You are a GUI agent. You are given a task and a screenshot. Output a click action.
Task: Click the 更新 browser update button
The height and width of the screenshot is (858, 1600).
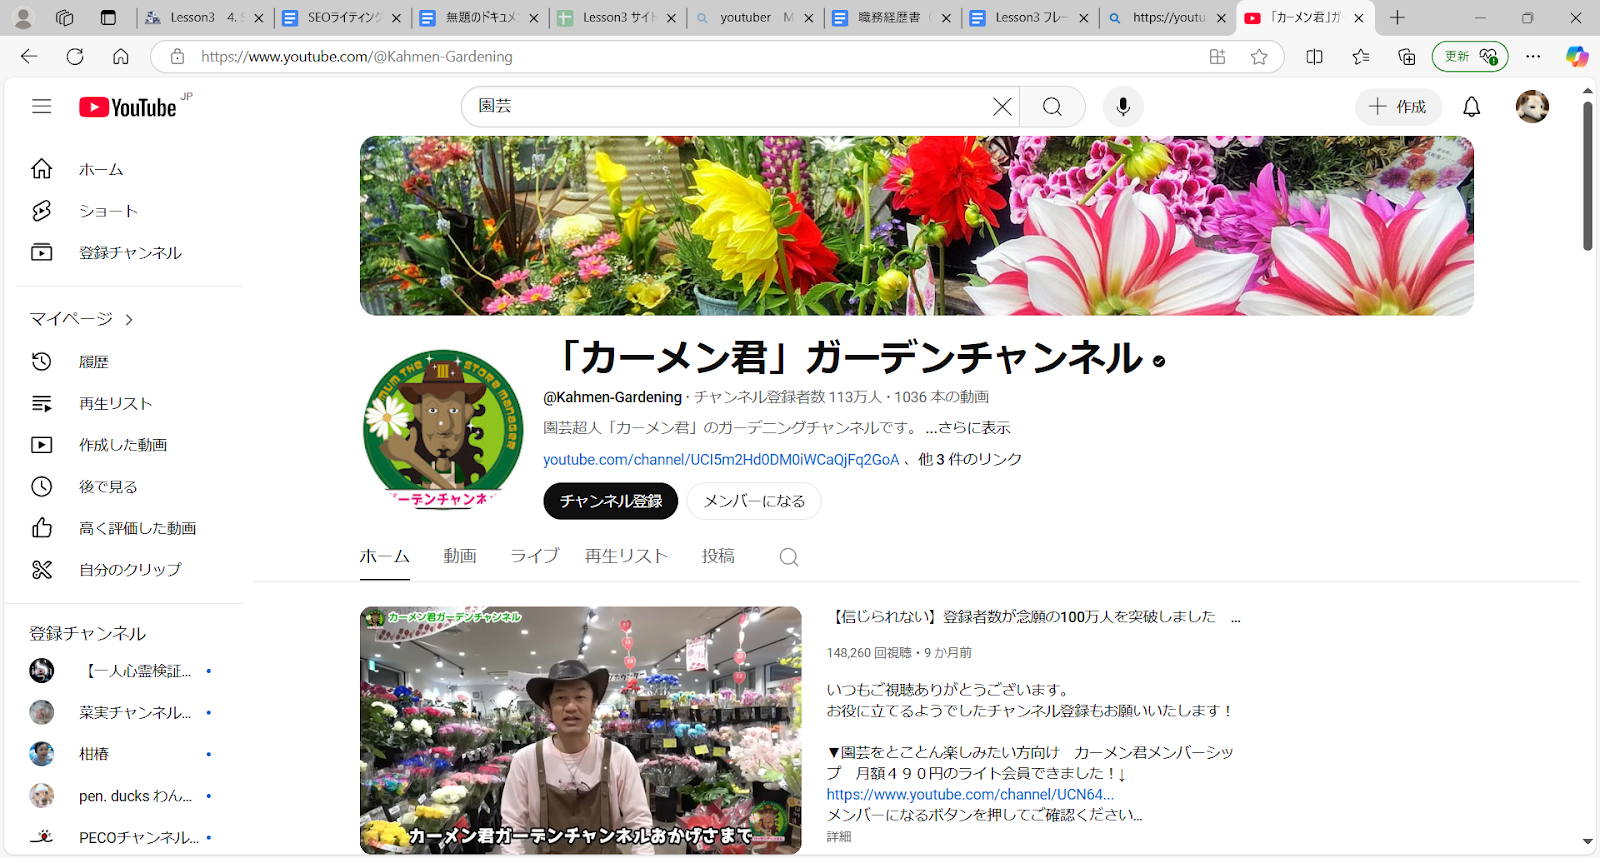1470,57
